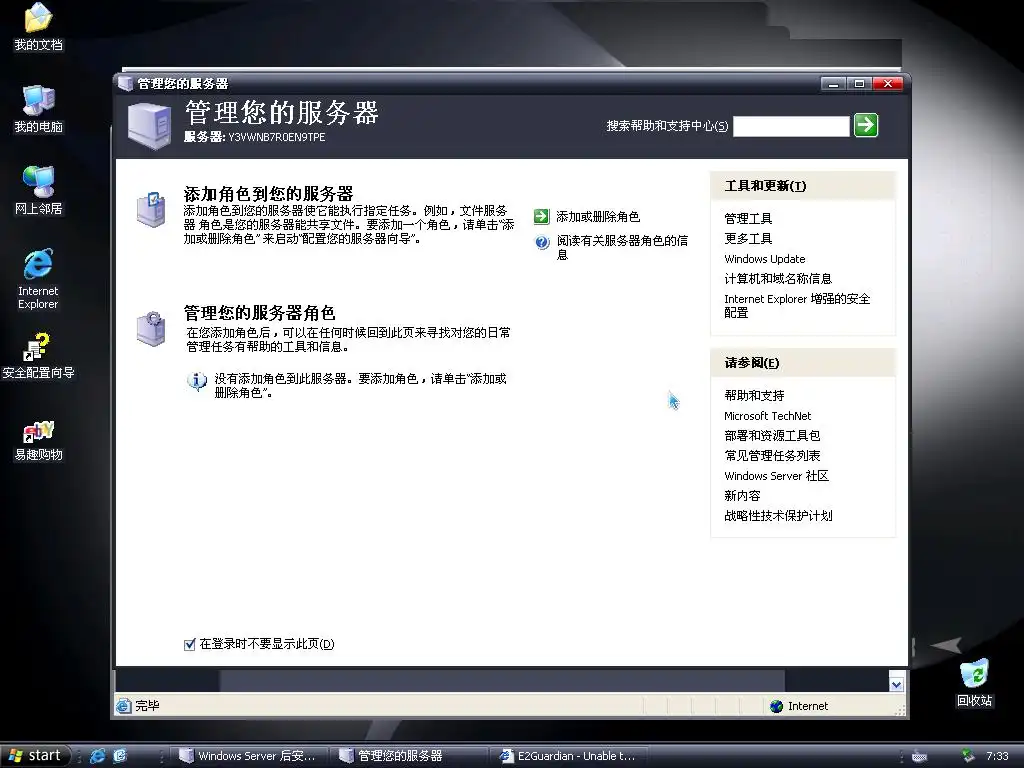Click the Internet zone globe icon in status bar
1024x768 pixels.
pos(776,706)
